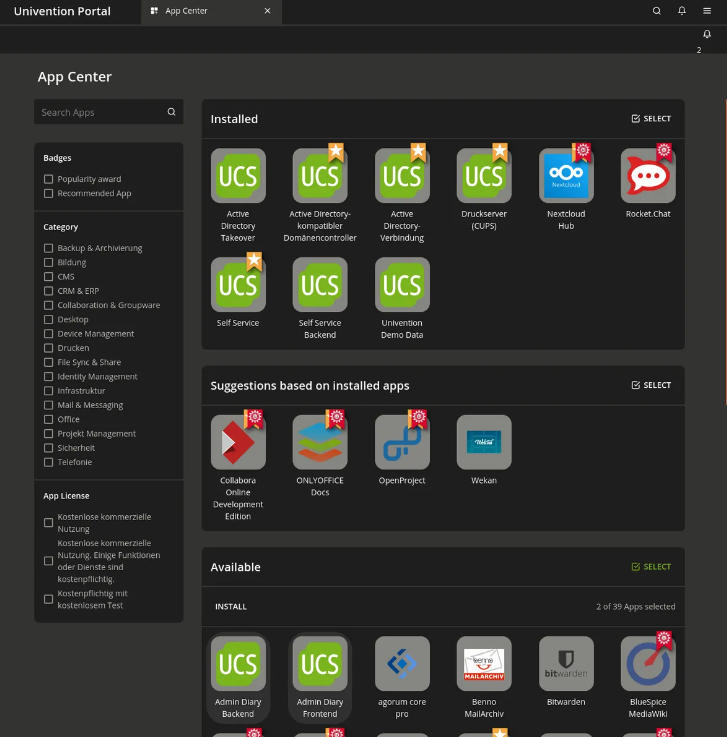The height and width of the screenshot is (737, 727).
Task: Check the Desktop category
Action: click(x=48, y=320)
